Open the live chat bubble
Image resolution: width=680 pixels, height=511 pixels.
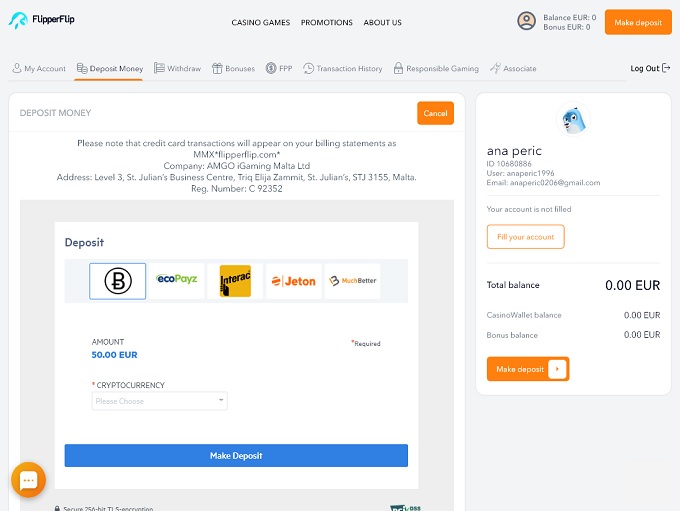[28, 480]
